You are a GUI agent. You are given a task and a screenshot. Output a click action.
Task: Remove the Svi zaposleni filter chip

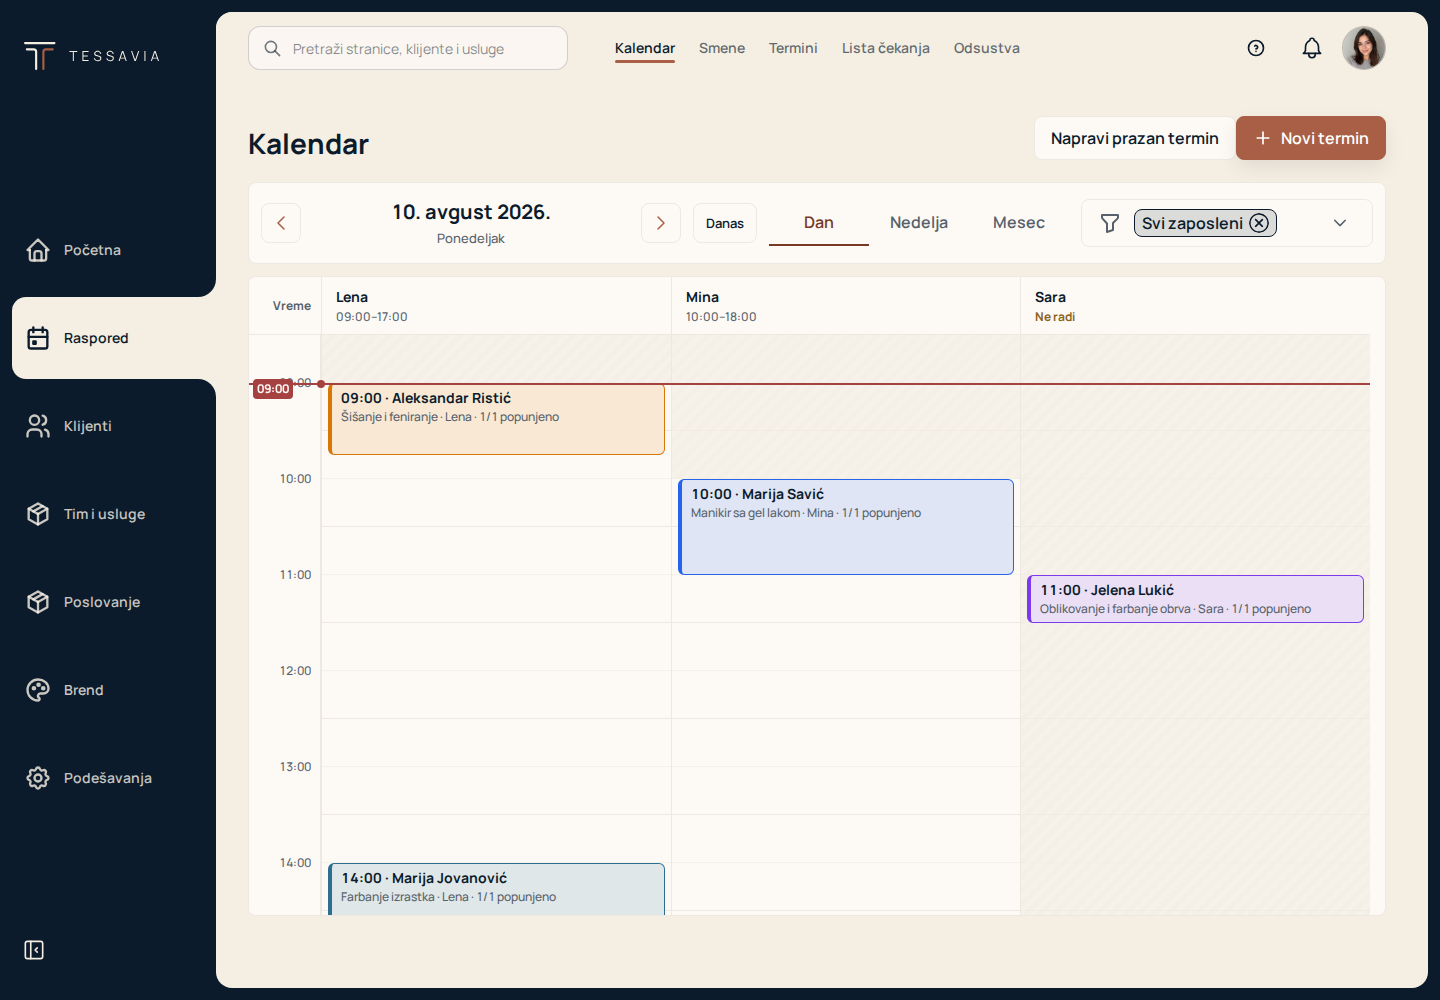click(1259, 223)
